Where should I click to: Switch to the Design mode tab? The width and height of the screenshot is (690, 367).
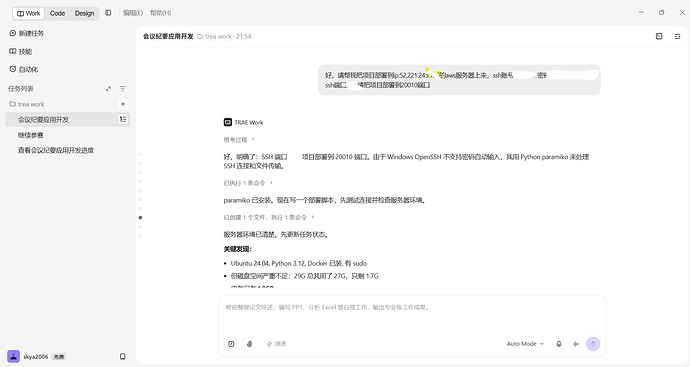coord(84,13)
